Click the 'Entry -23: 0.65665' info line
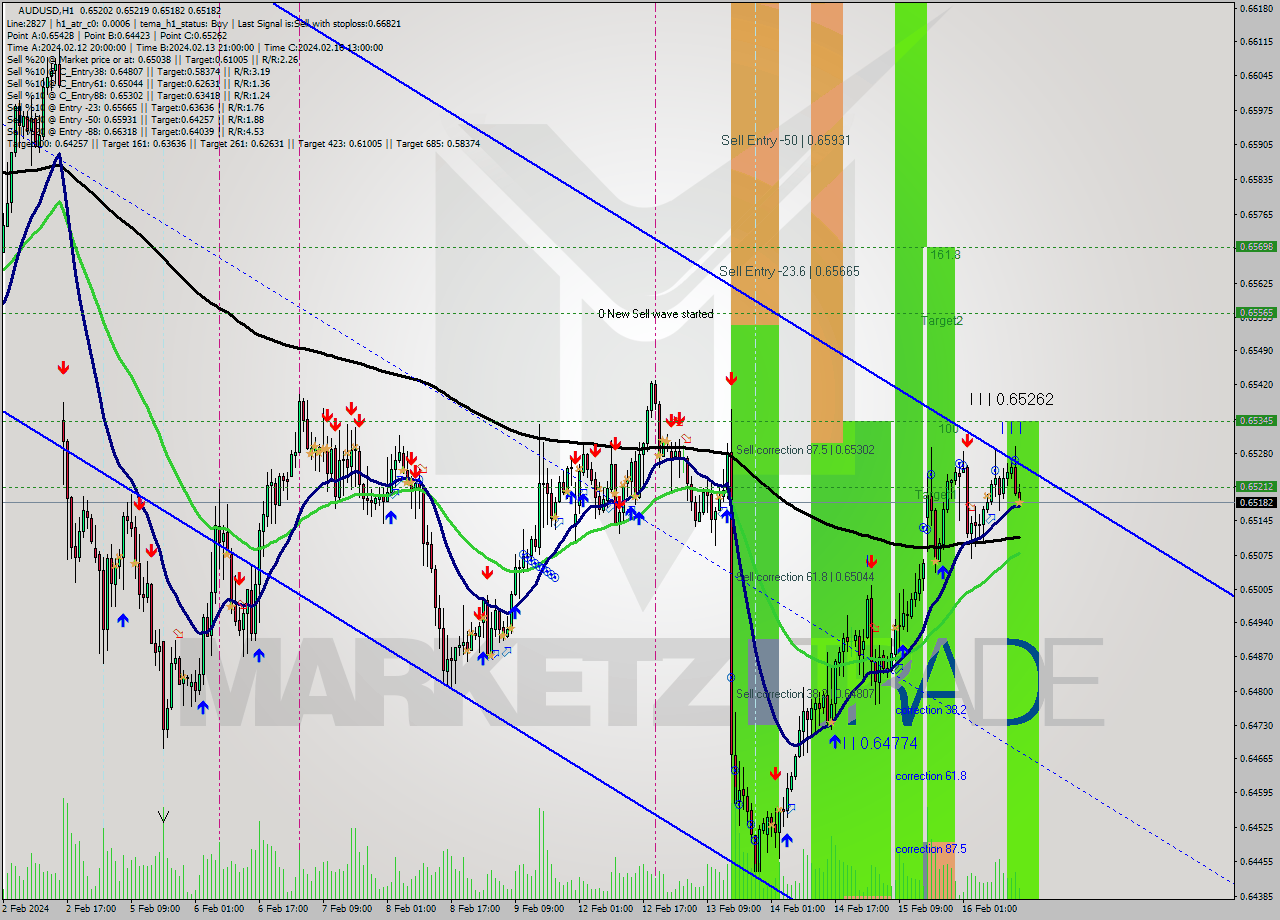The image size is (1280, 920). tap(135, 107)
